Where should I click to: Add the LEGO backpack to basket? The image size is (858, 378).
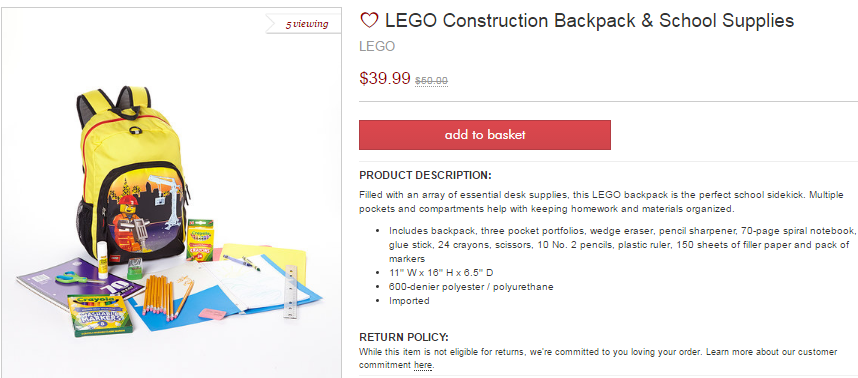484,135
